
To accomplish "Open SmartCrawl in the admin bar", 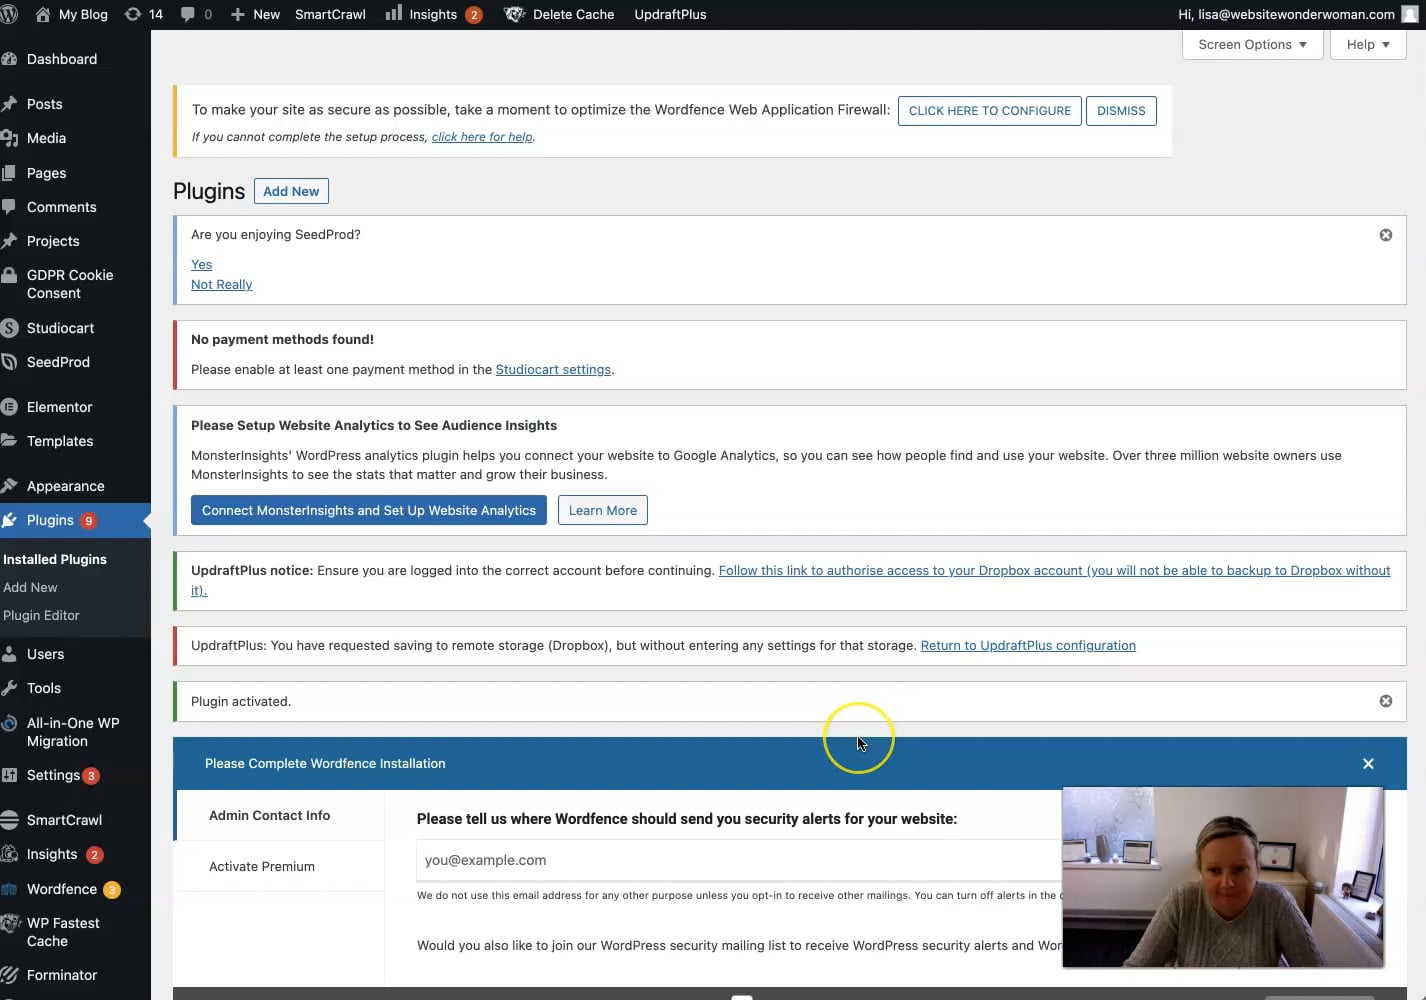I will (x=330, y=15).
